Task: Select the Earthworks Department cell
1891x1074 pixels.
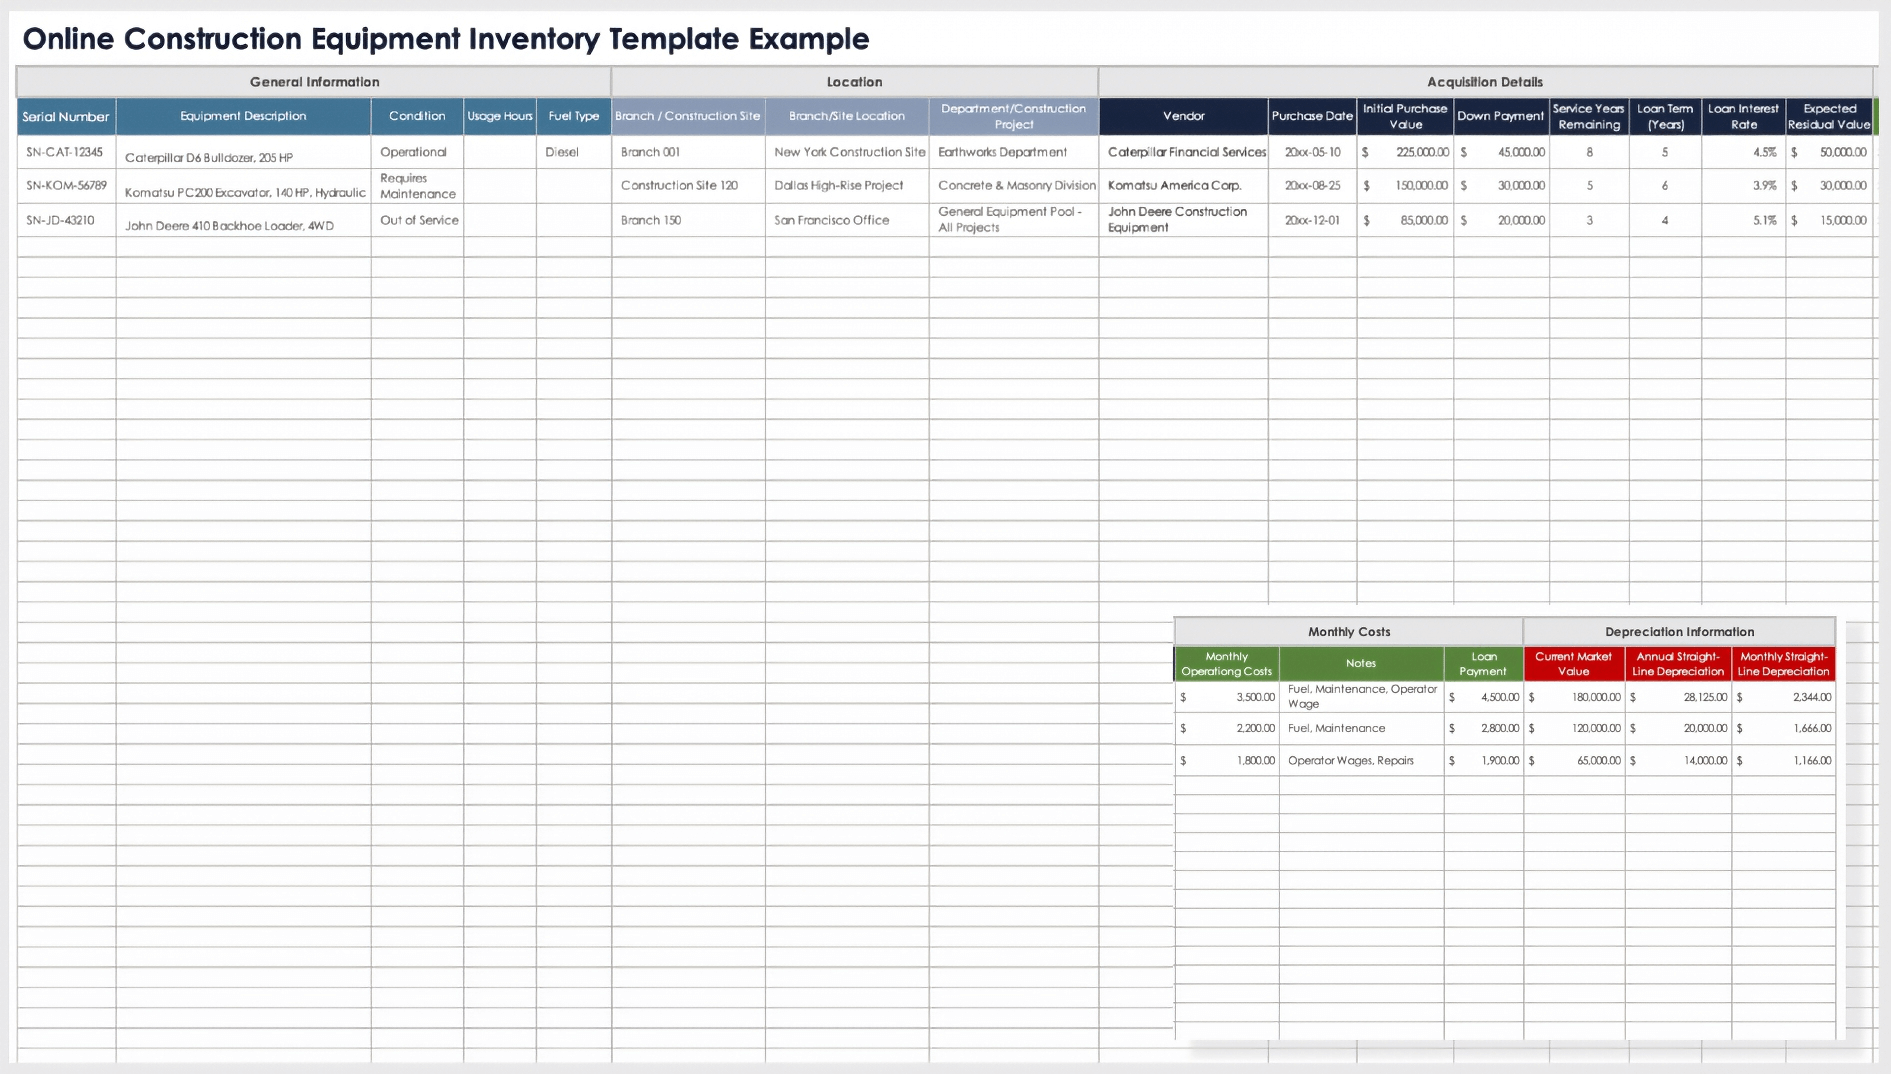Action: (1003, 152)
